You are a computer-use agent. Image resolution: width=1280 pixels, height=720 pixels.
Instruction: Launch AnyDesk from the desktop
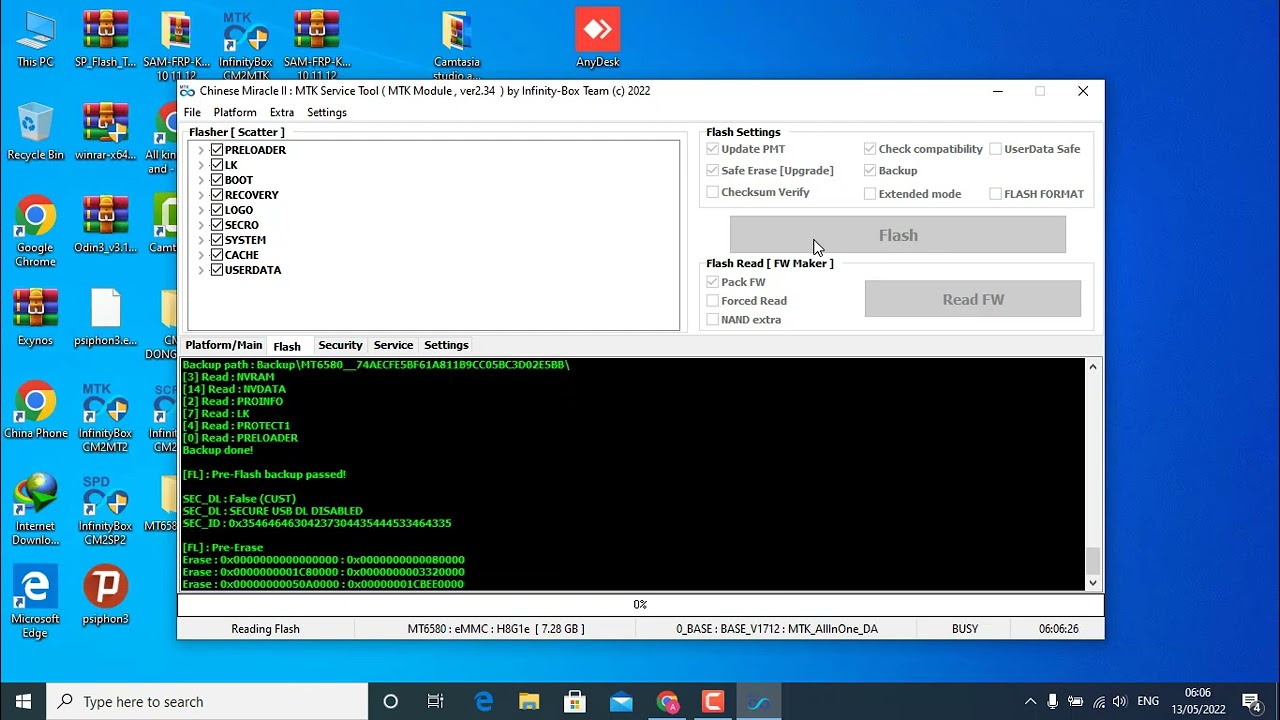(598, 39)
